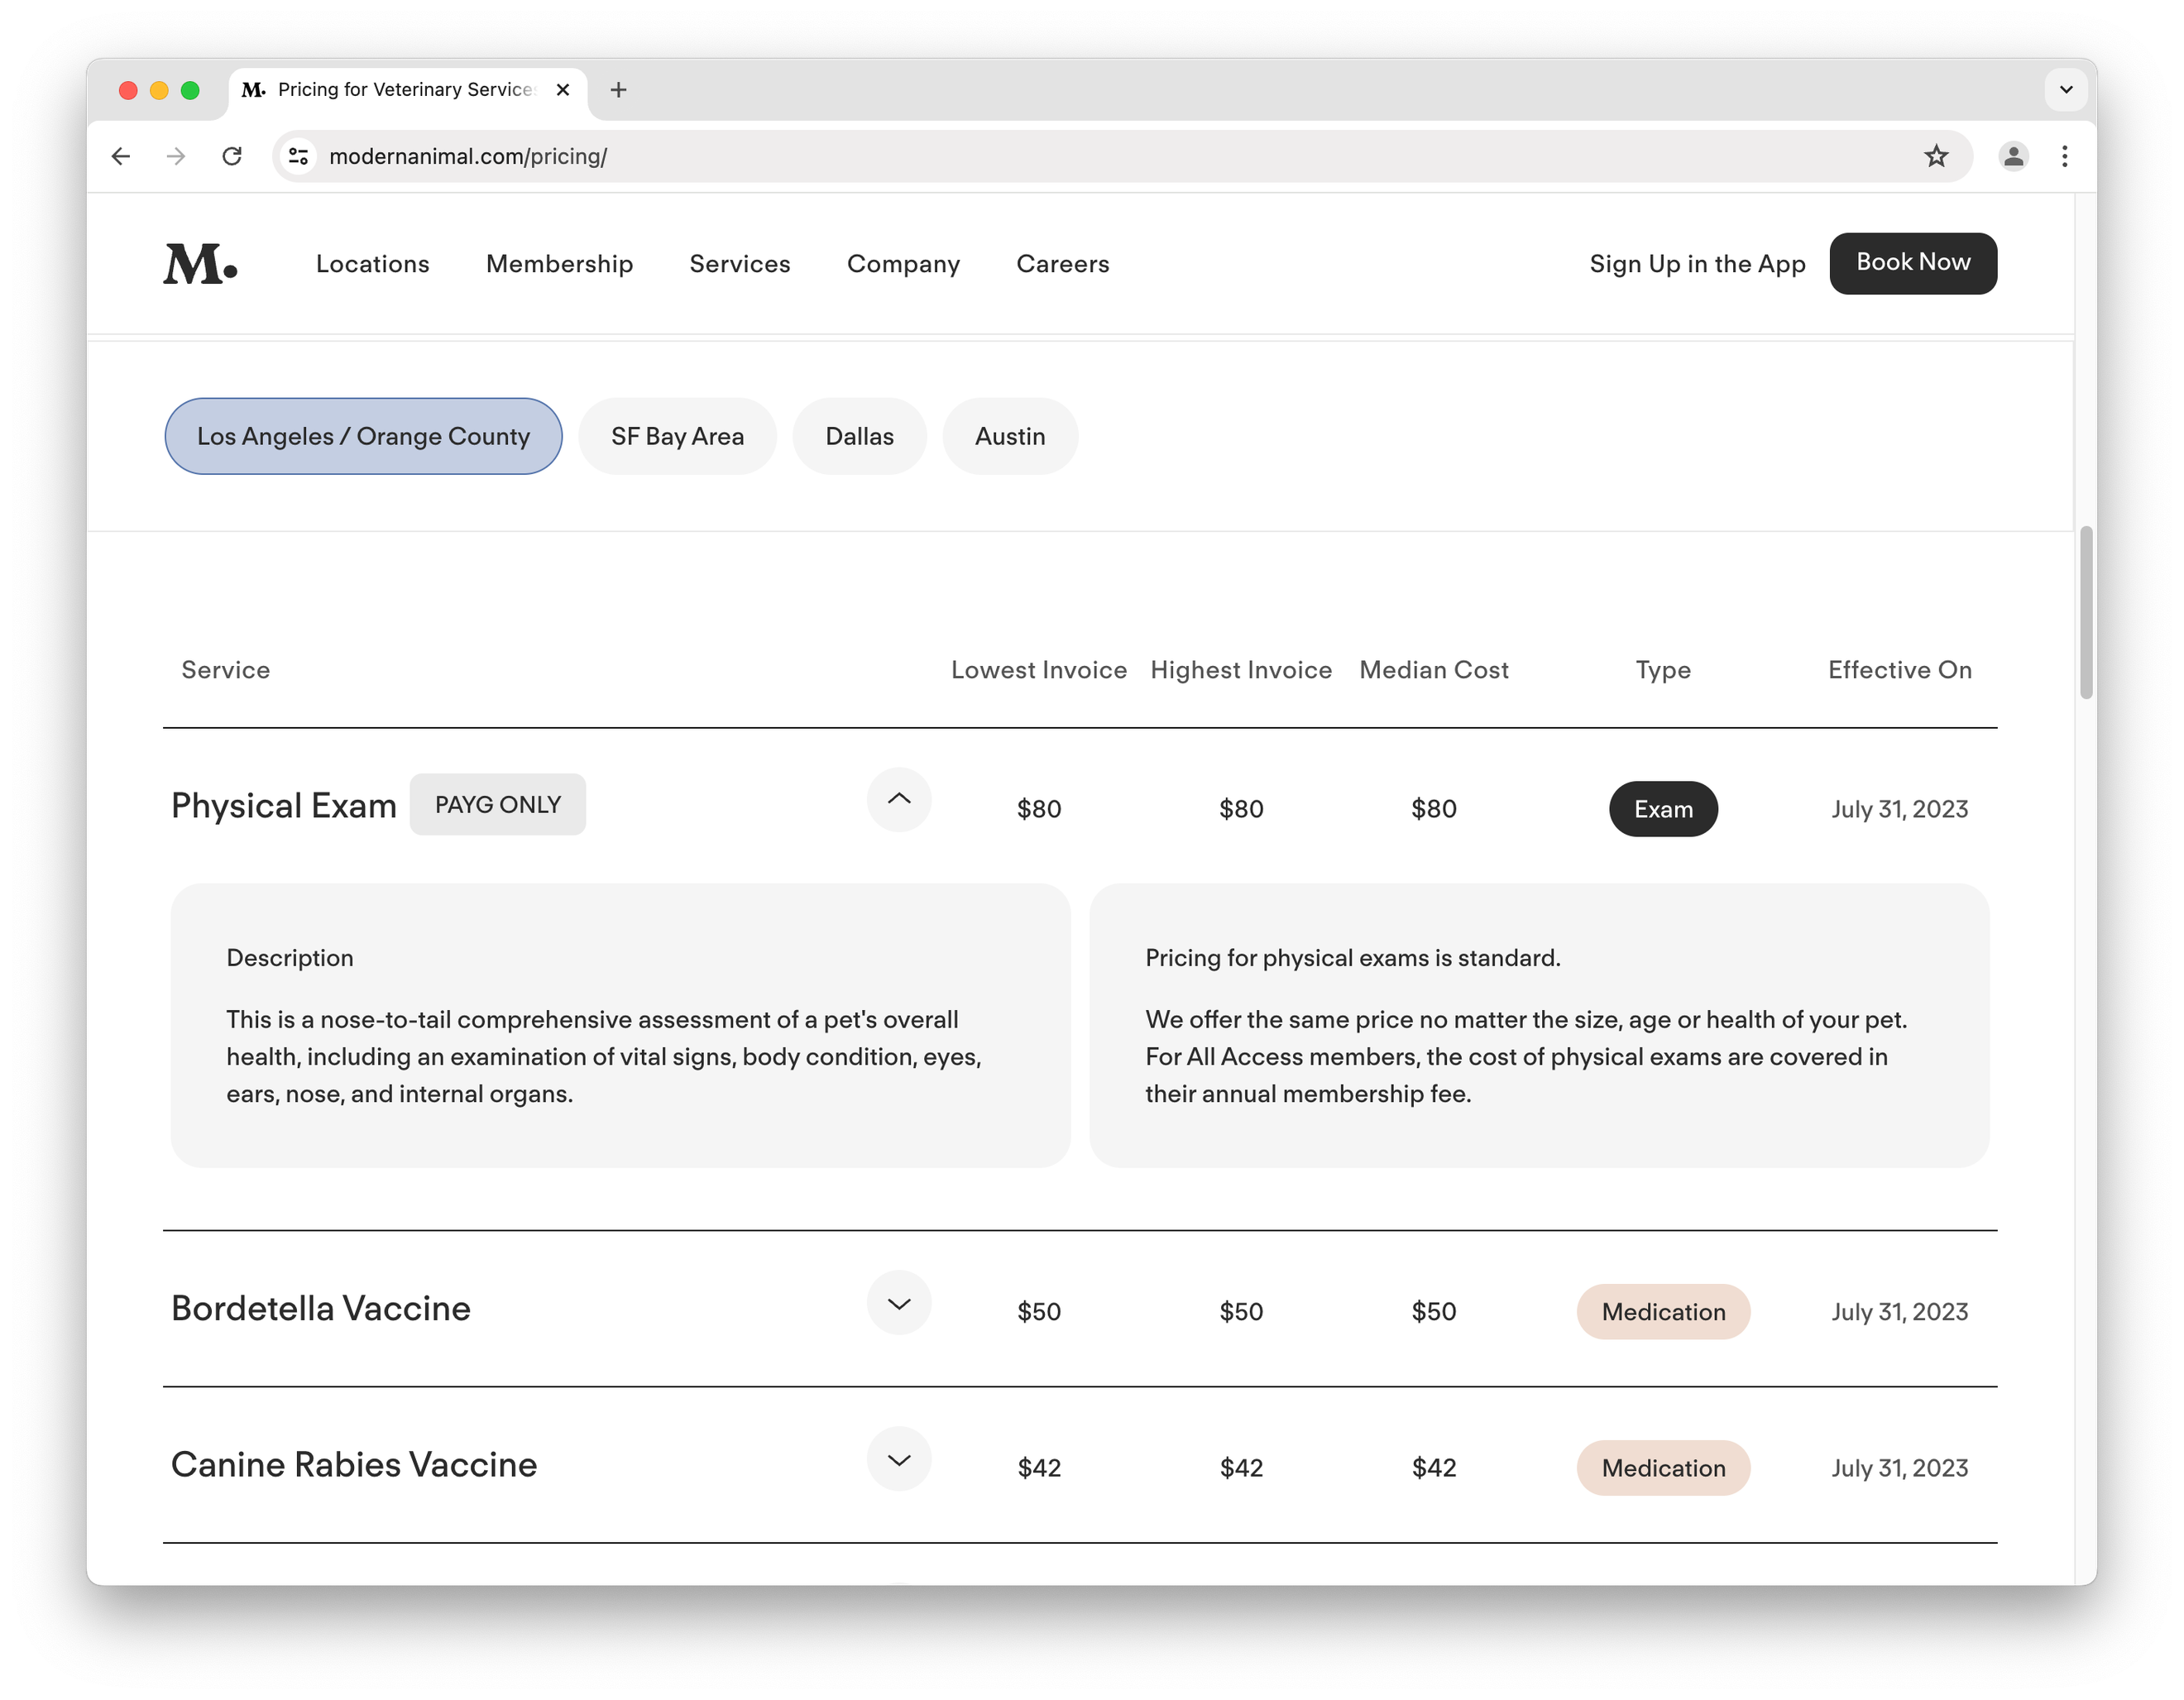
Task: Expand Canine Rabies Vaccine details
Action: pyautogui.click(x=898, y=1459)
